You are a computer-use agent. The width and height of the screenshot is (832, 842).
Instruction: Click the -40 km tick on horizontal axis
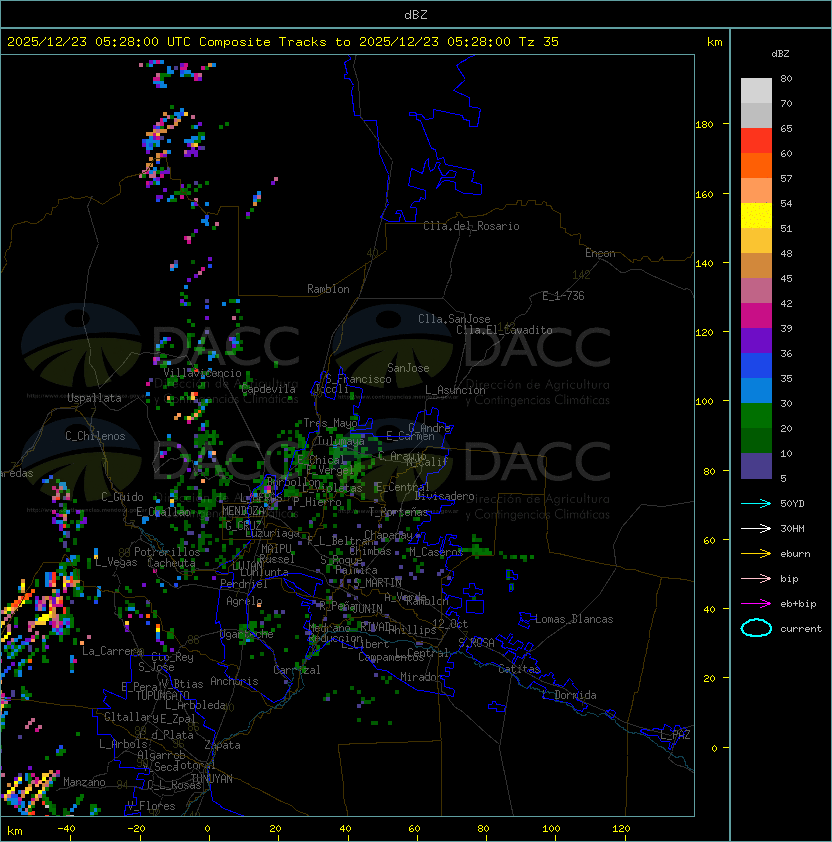coord(66,829)
